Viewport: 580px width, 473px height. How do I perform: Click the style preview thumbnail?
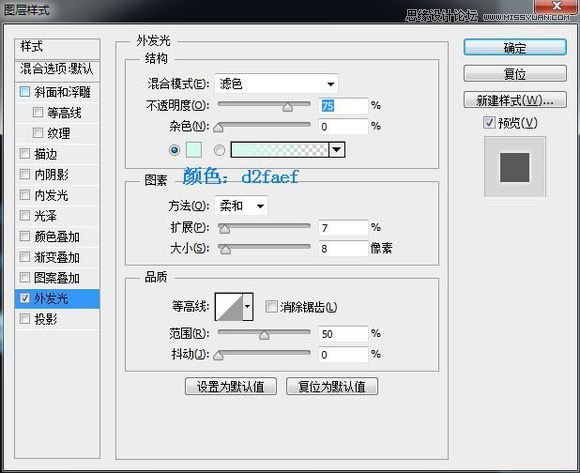point(515,166)
